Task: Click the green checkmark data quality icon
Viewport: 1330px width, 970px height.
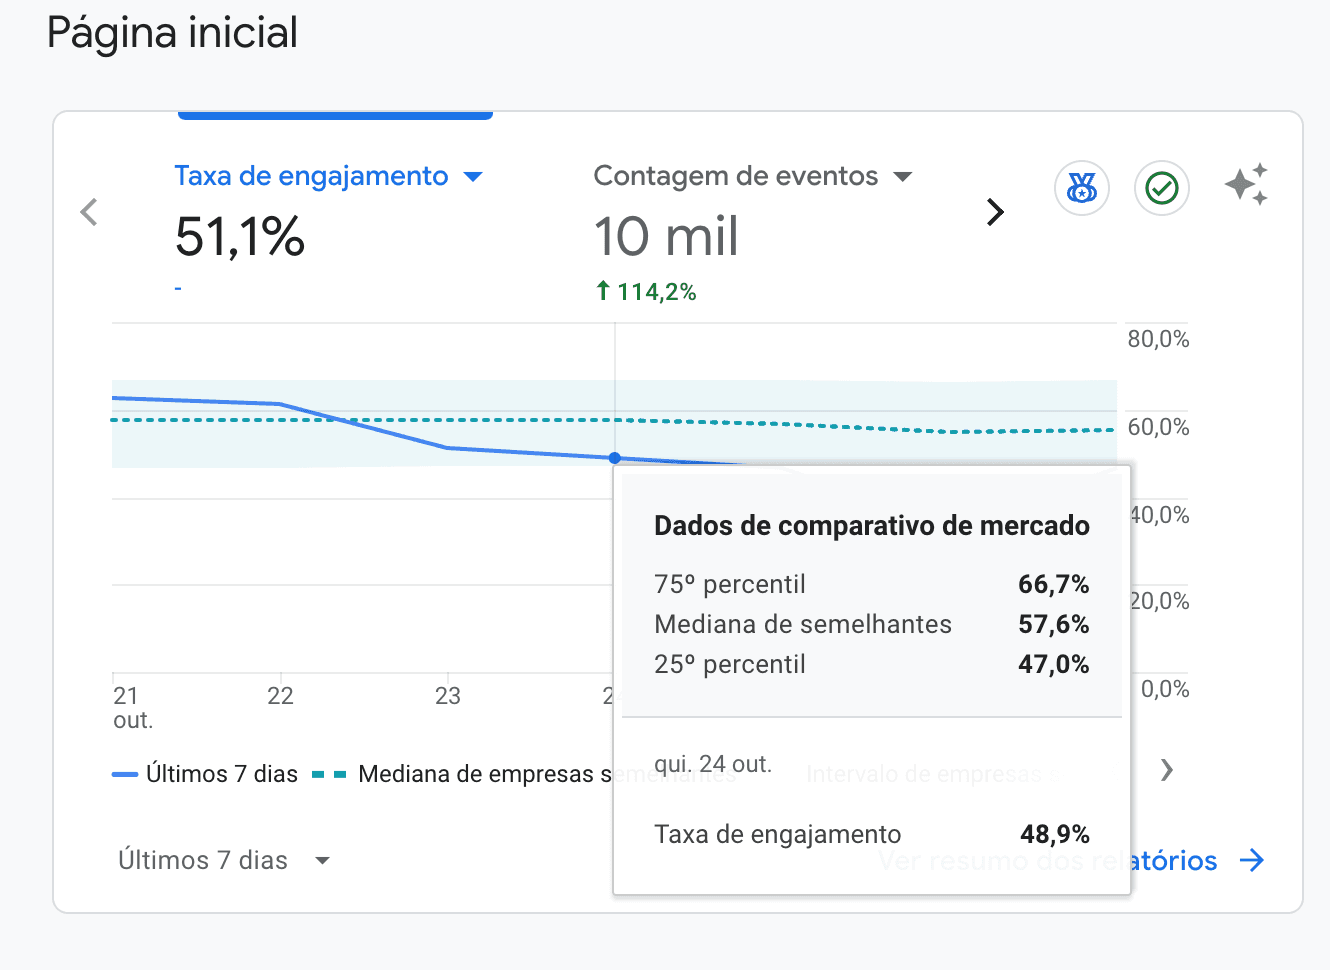Action: [1161, 188]
